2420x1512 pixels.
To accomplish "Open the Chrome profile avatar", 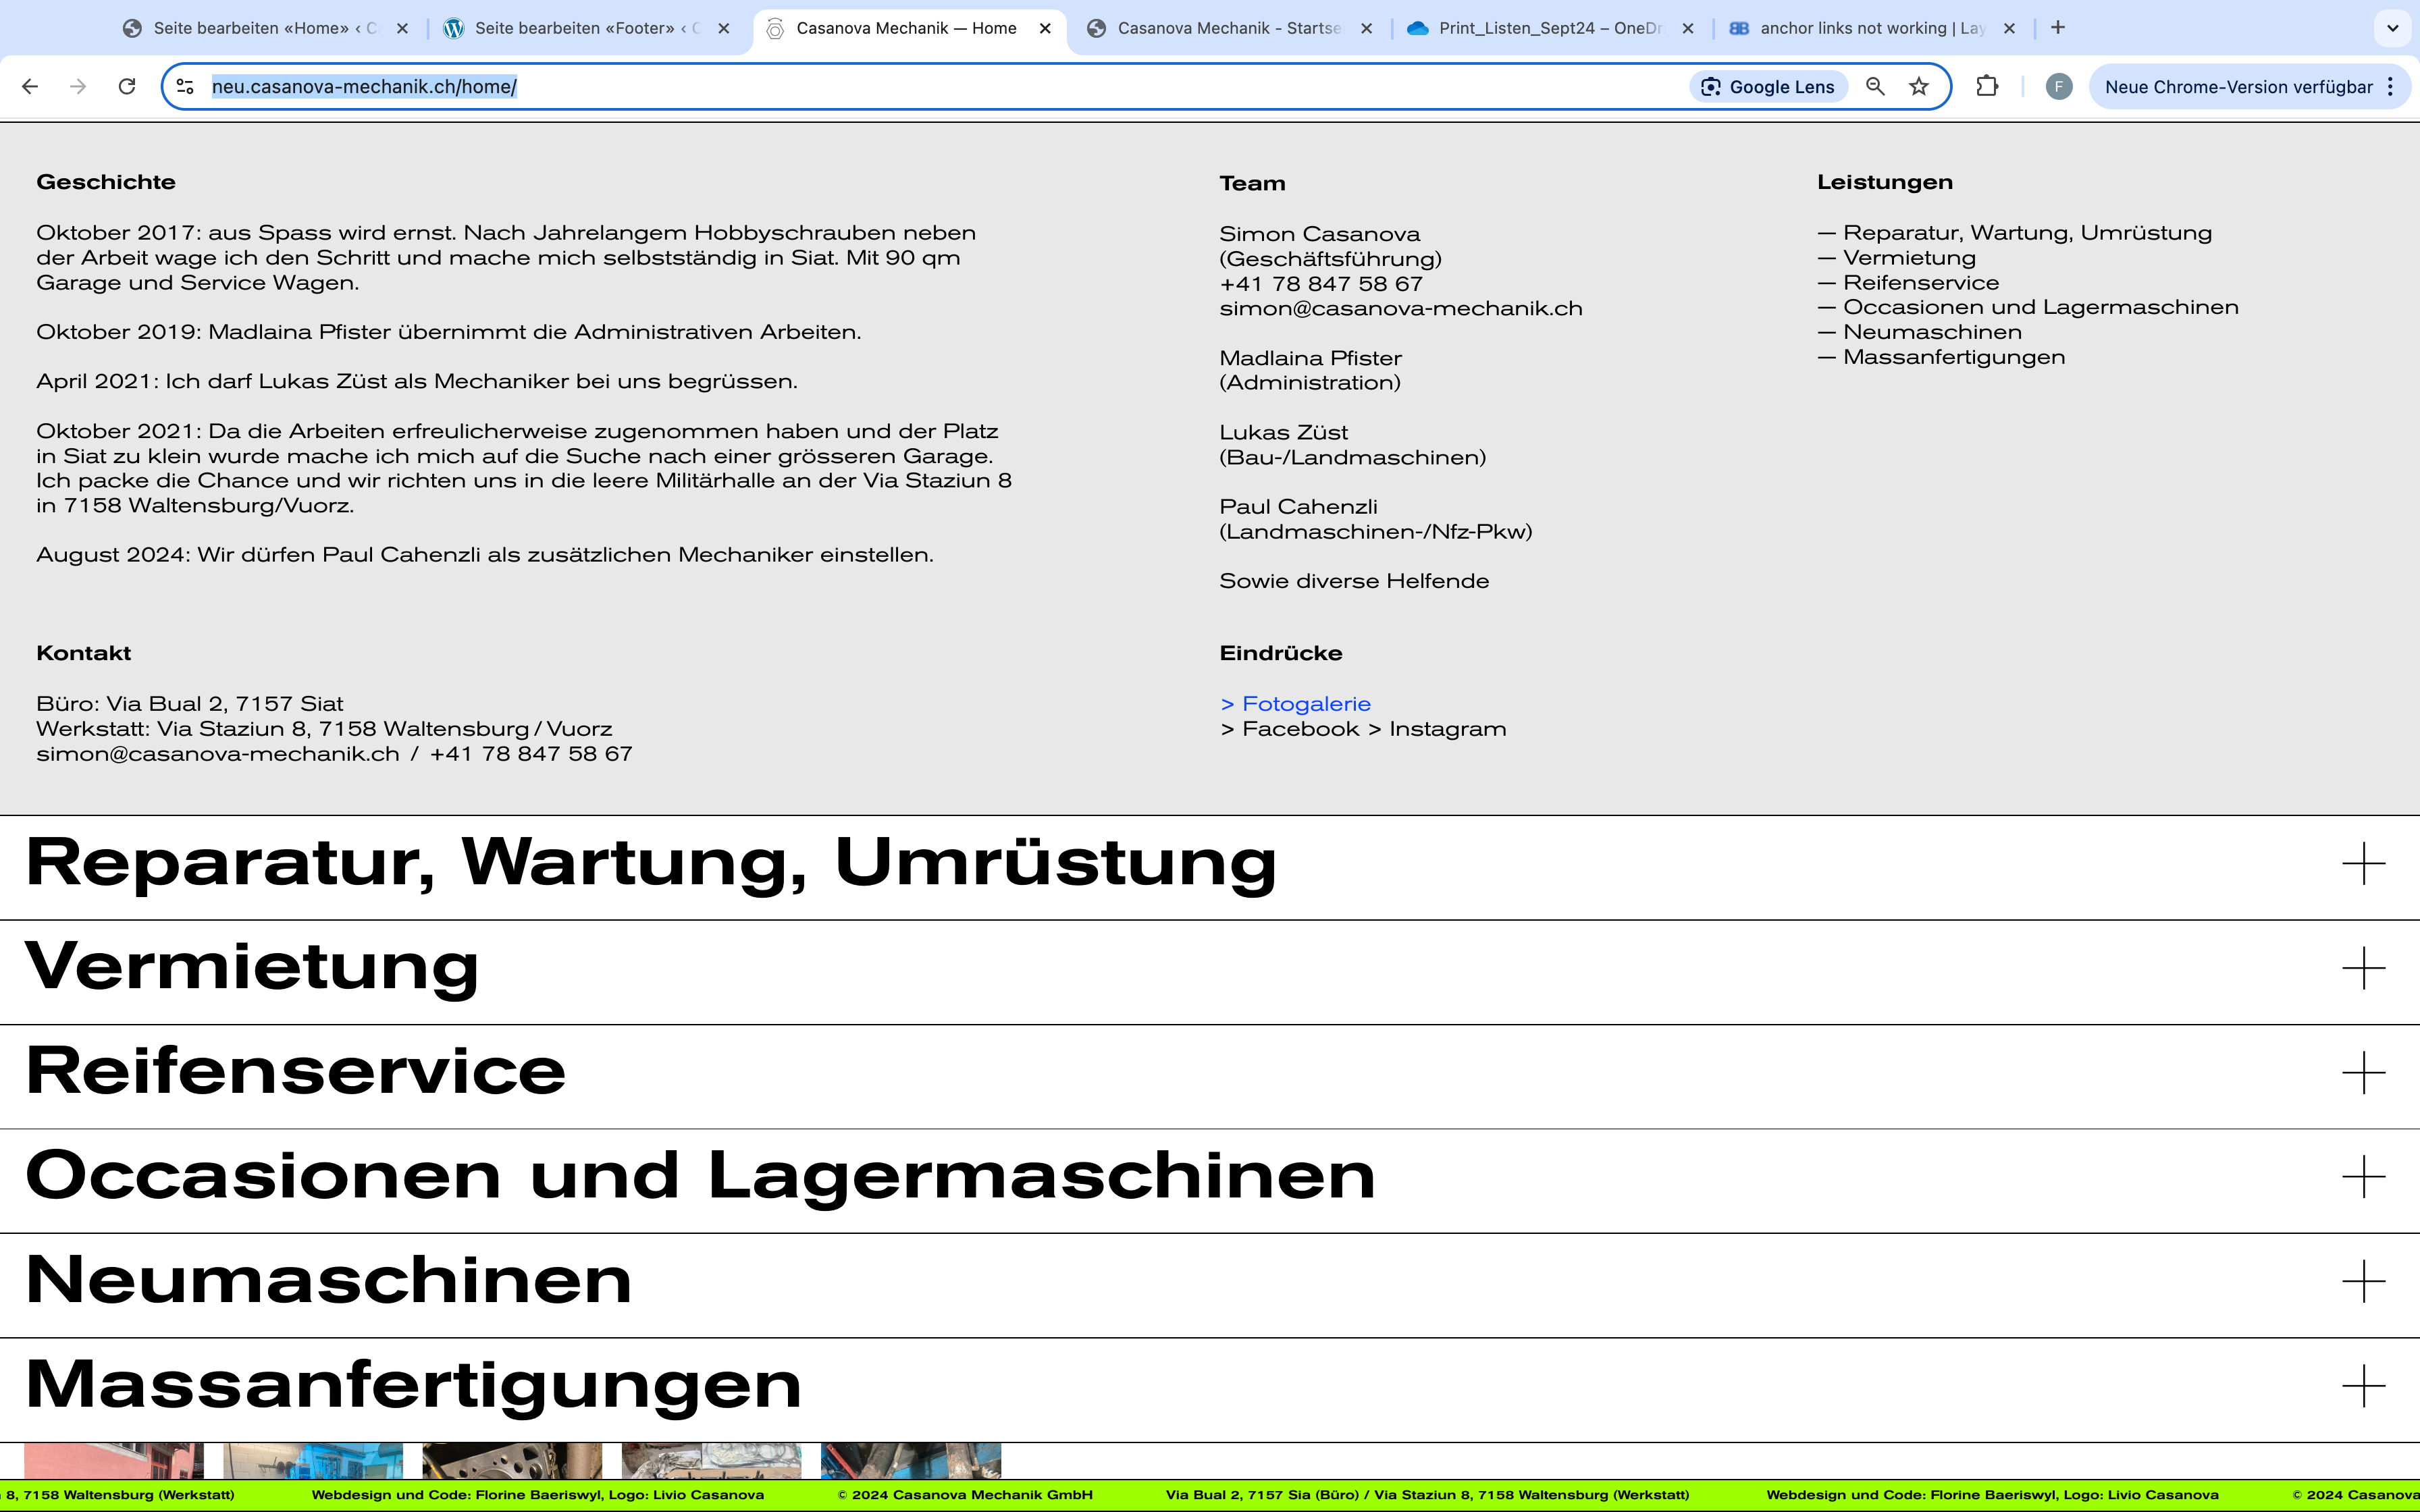I will click(2058, 87).
